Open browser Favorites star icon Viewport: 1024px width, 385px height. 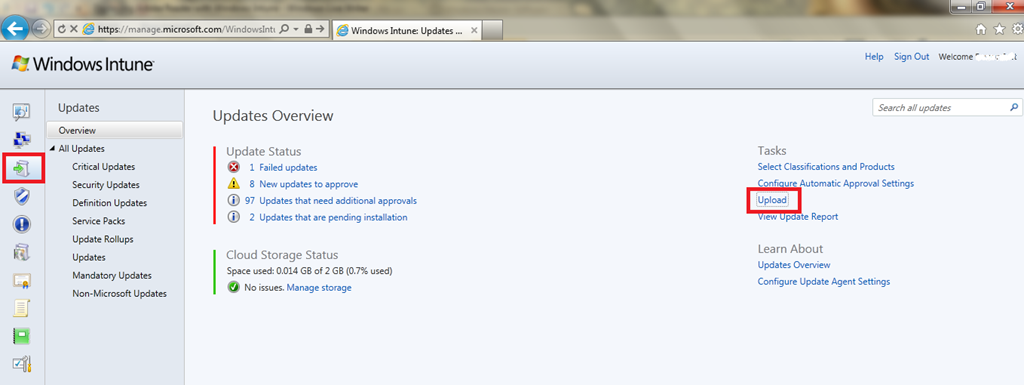click(999, 29)
